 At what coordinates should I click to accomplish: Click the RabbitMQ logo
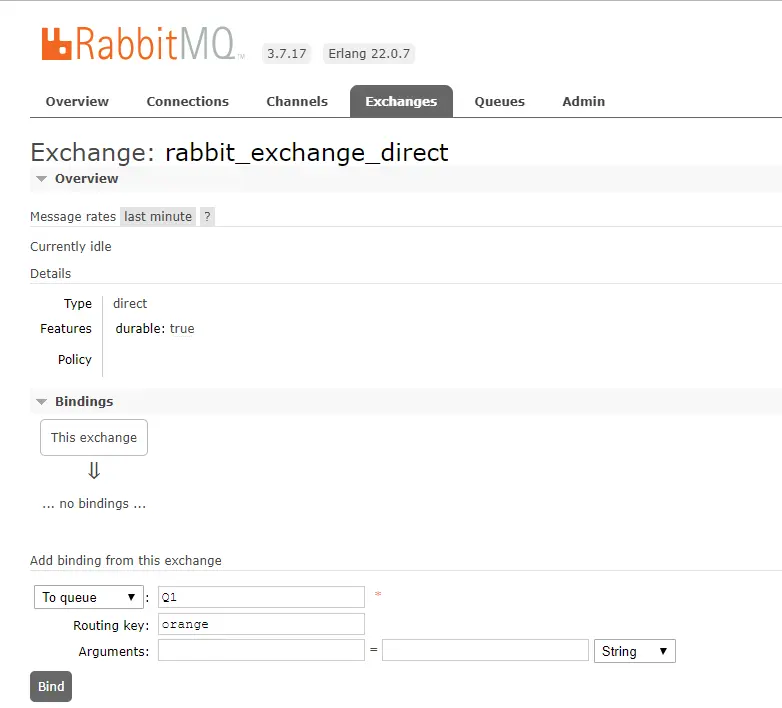[x=143, y=44]
